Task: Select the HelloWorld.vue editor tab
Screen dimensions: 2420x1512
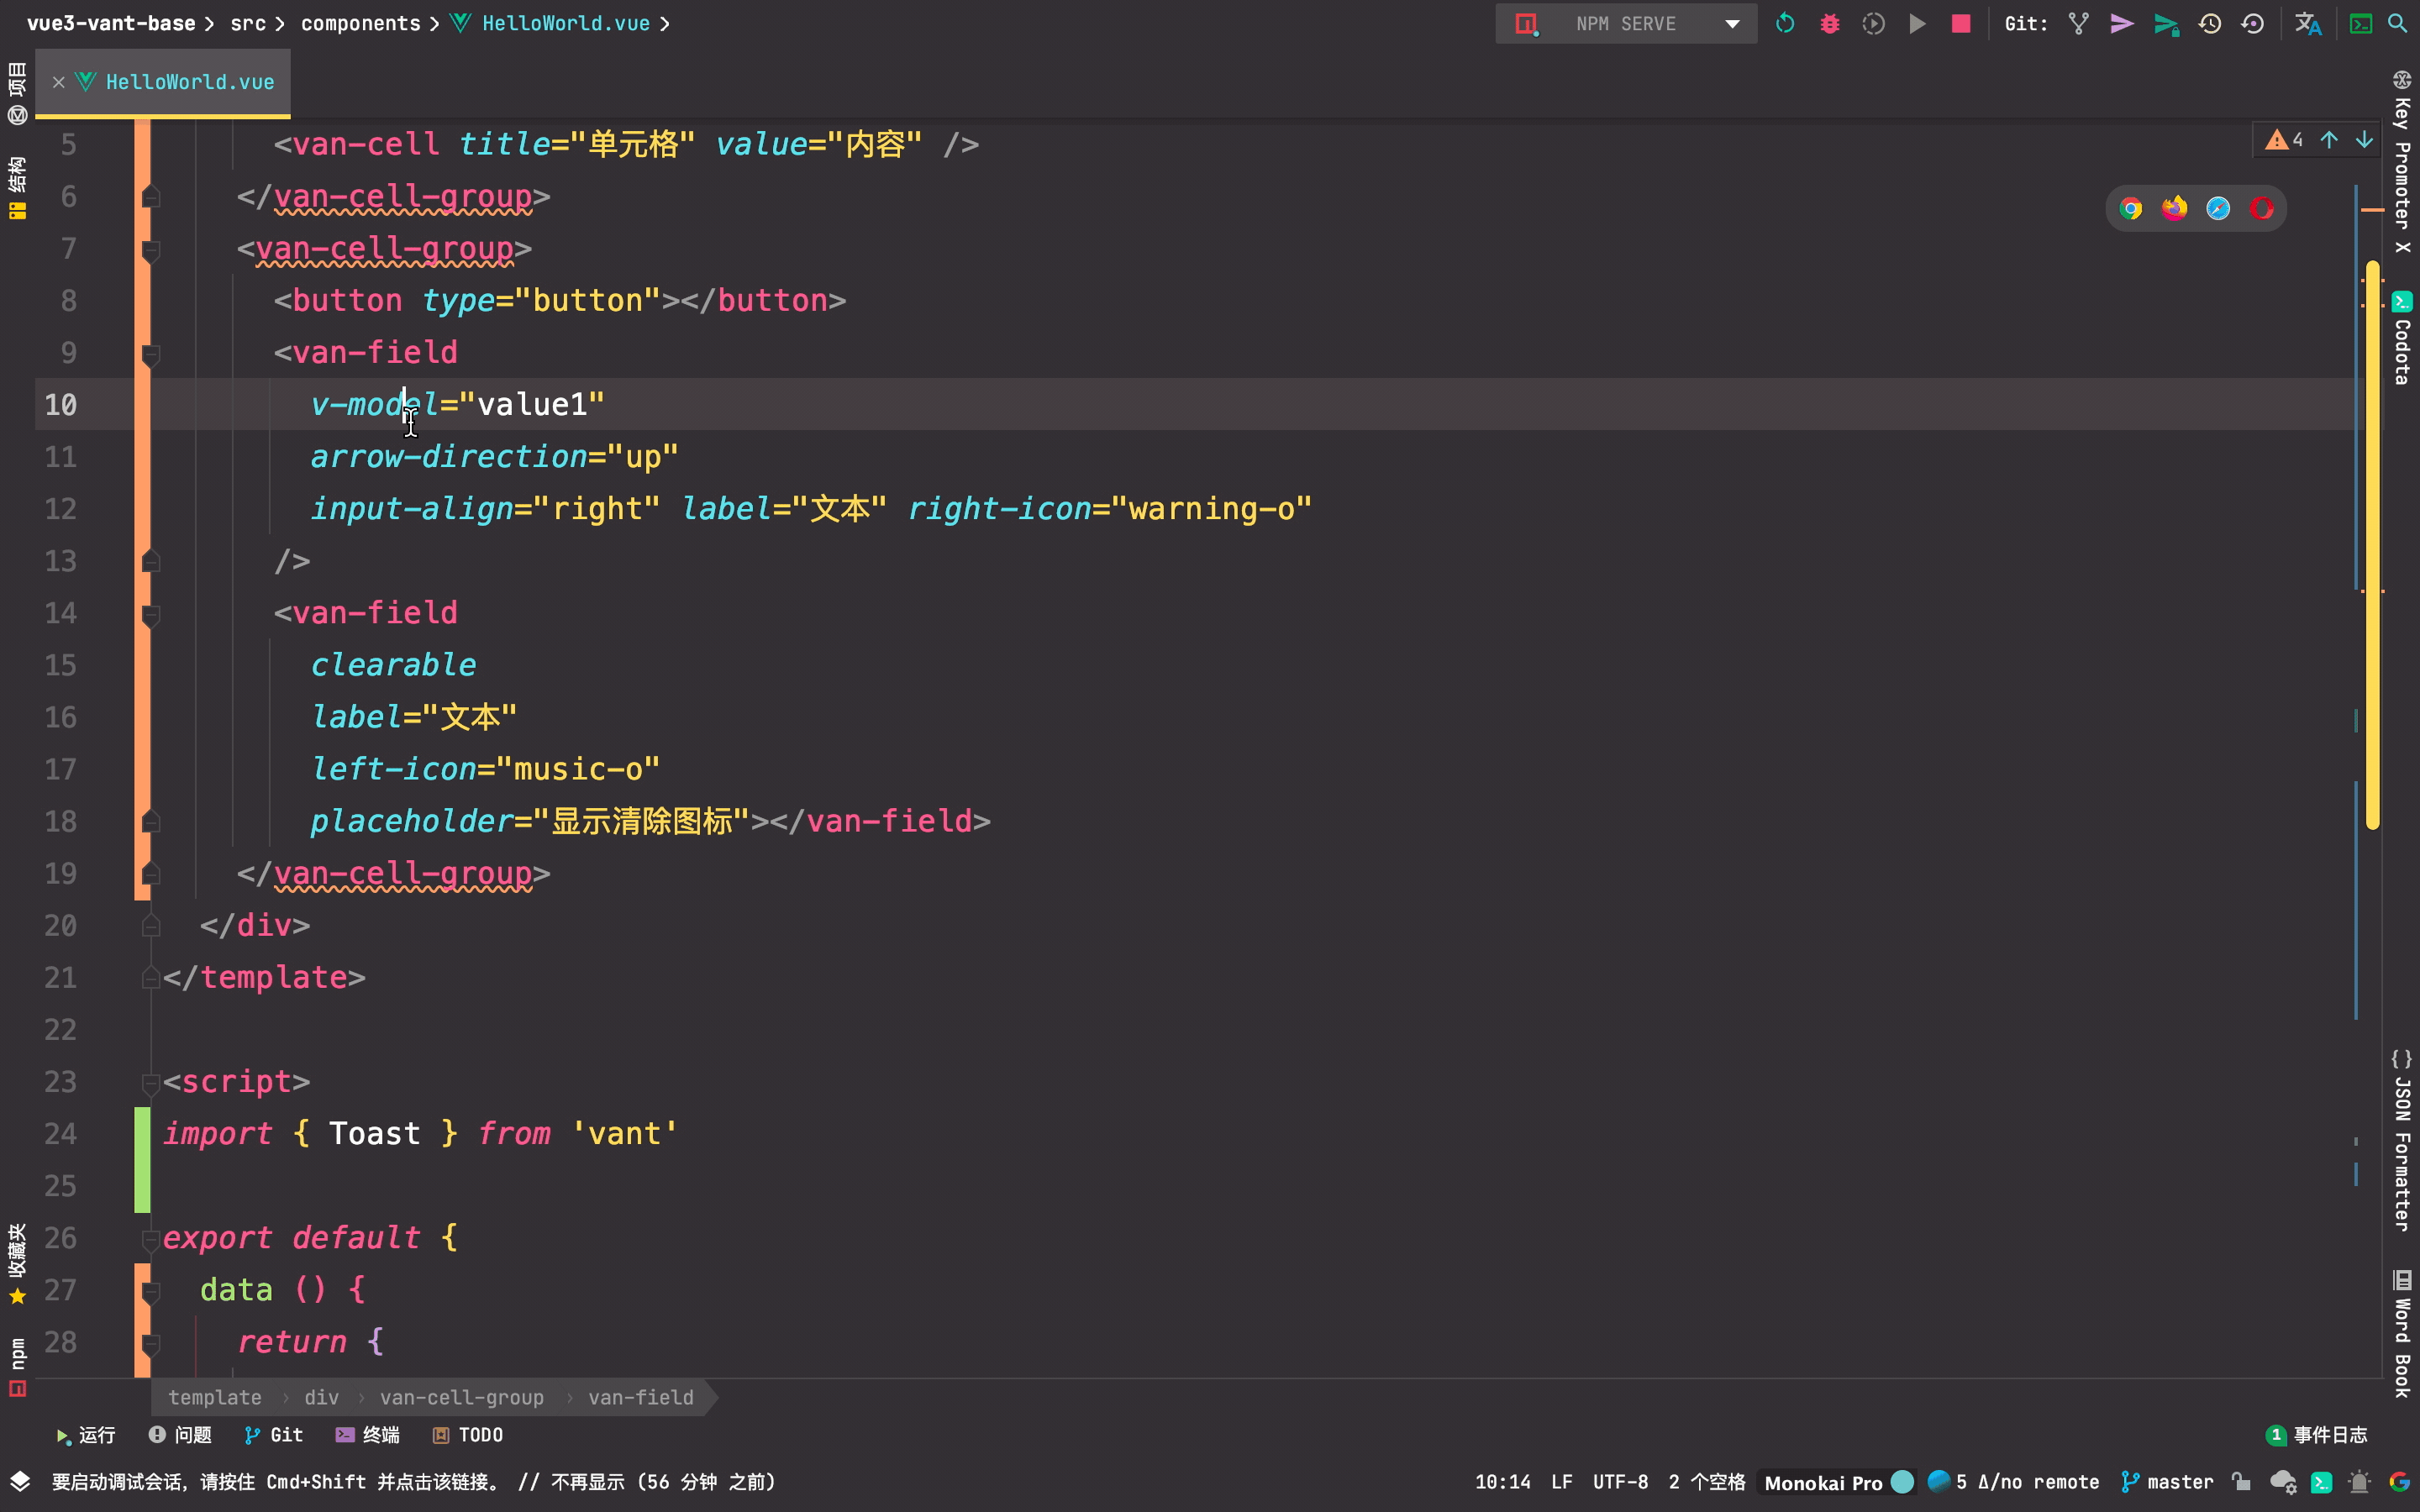Action: coord(189,82)
